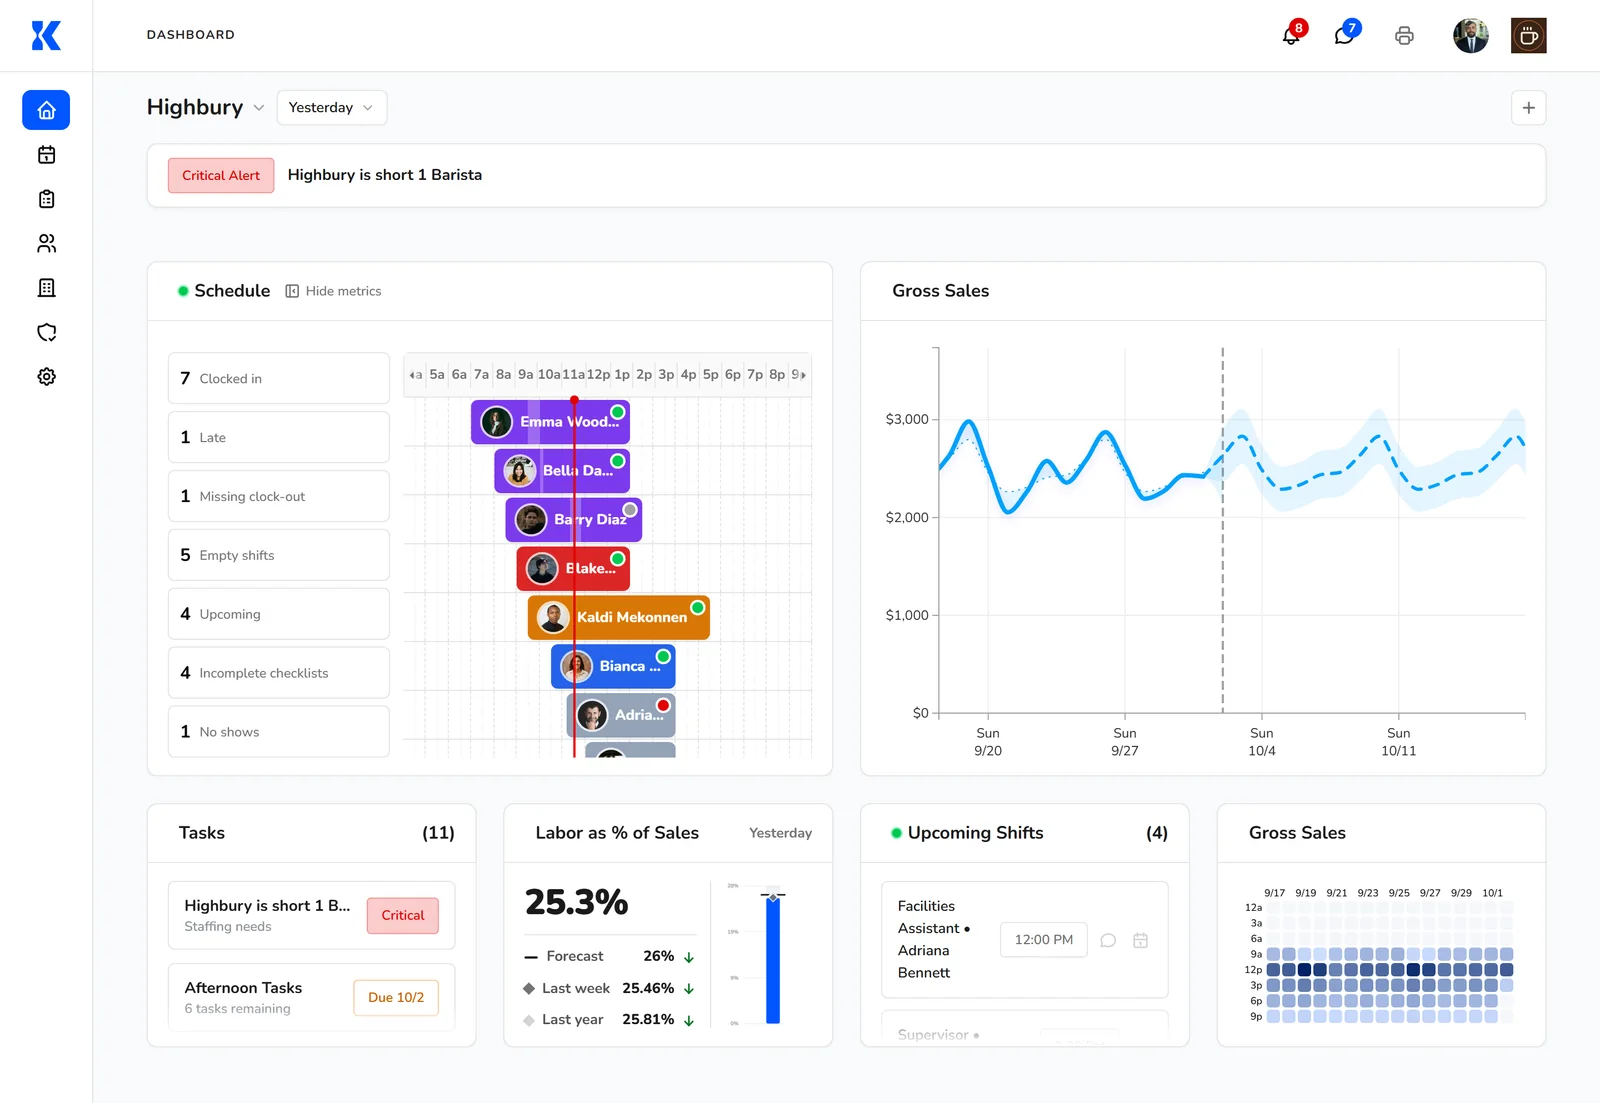This screenshot has width=1600, height=1103.
Task: Open Emma Wood's shift bar
Action: (x=550, y=422)
